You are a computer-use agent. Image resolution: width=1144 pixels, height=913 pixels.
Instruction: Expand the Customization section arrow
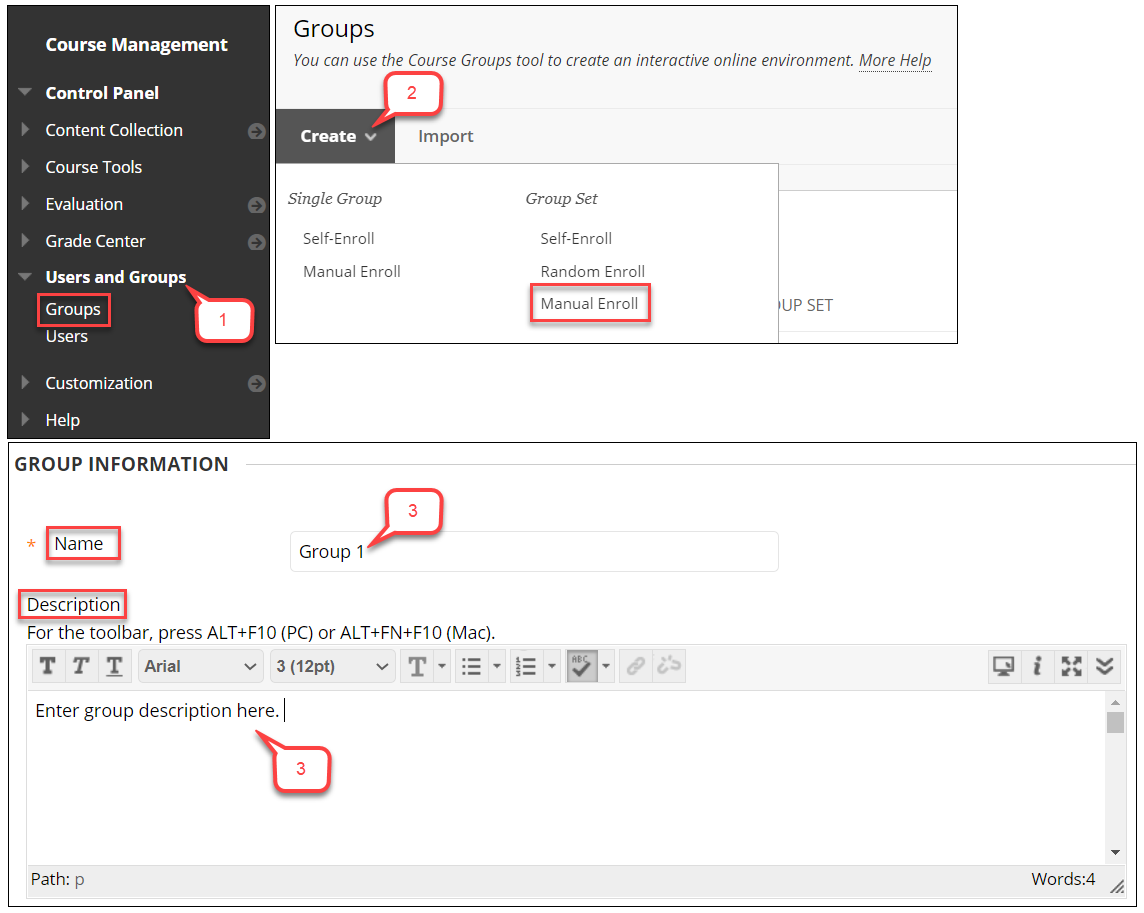click(26, 382)
